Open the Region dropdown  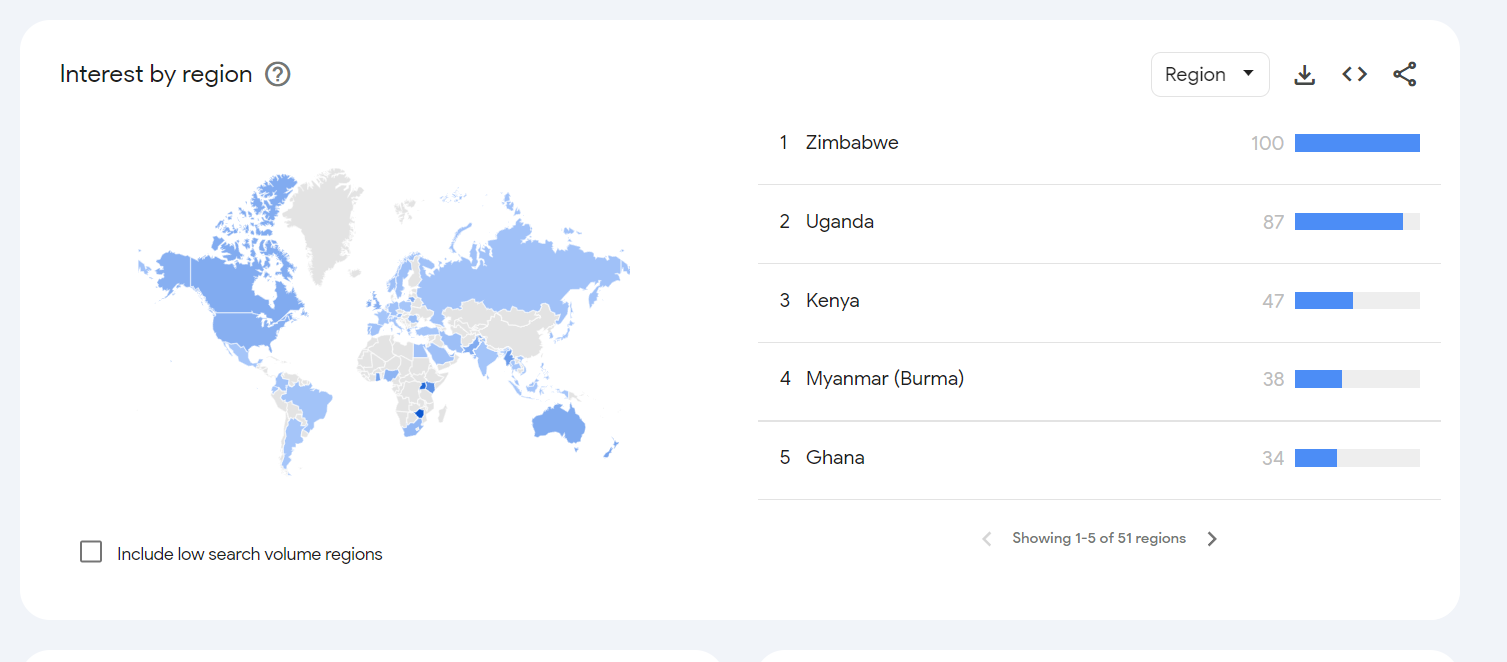1210,75
